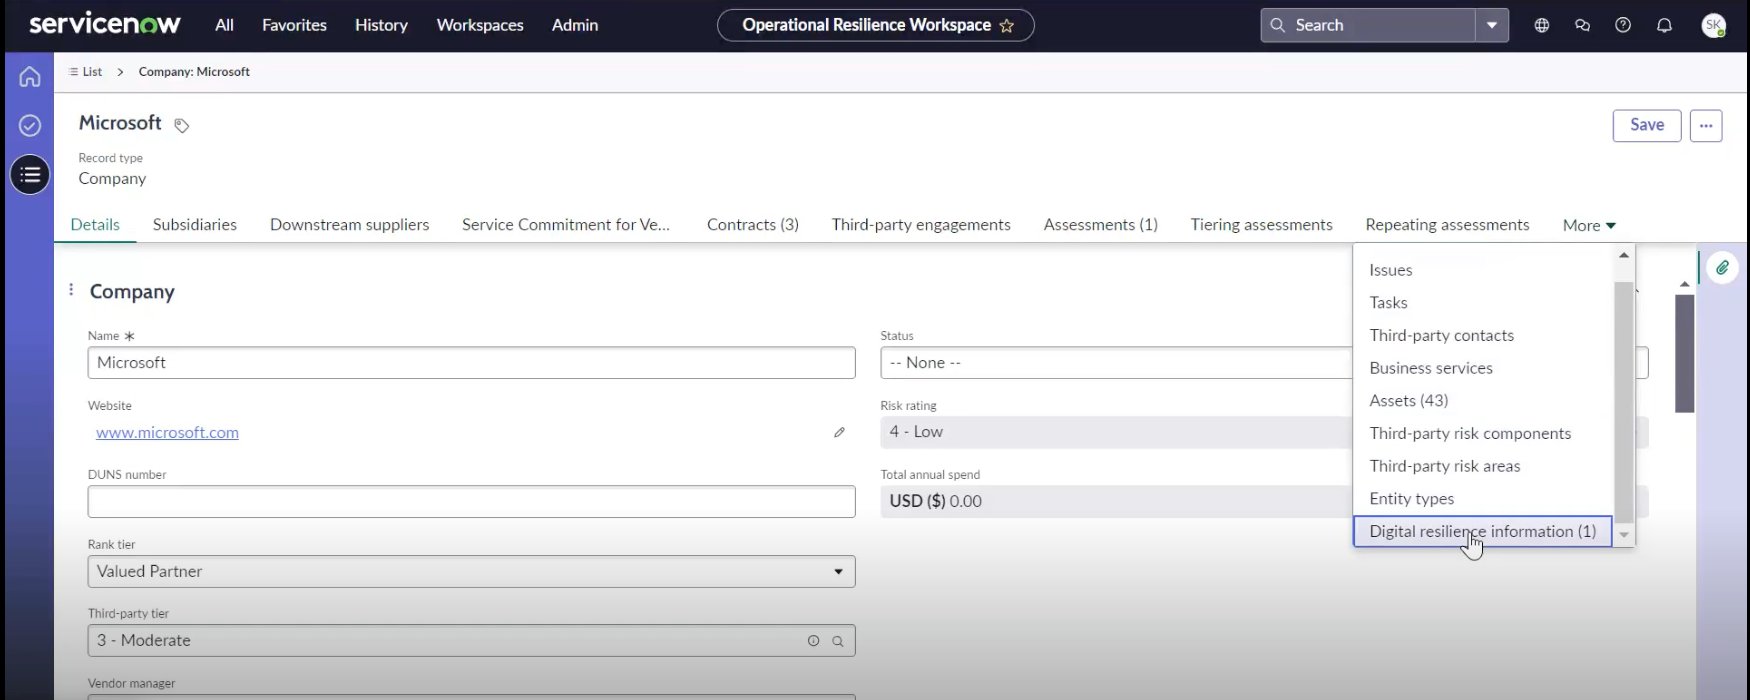Screen dimensions: 1750x700
Task: Open the SK user avatar menu
Action: (x=1713, y=25)
